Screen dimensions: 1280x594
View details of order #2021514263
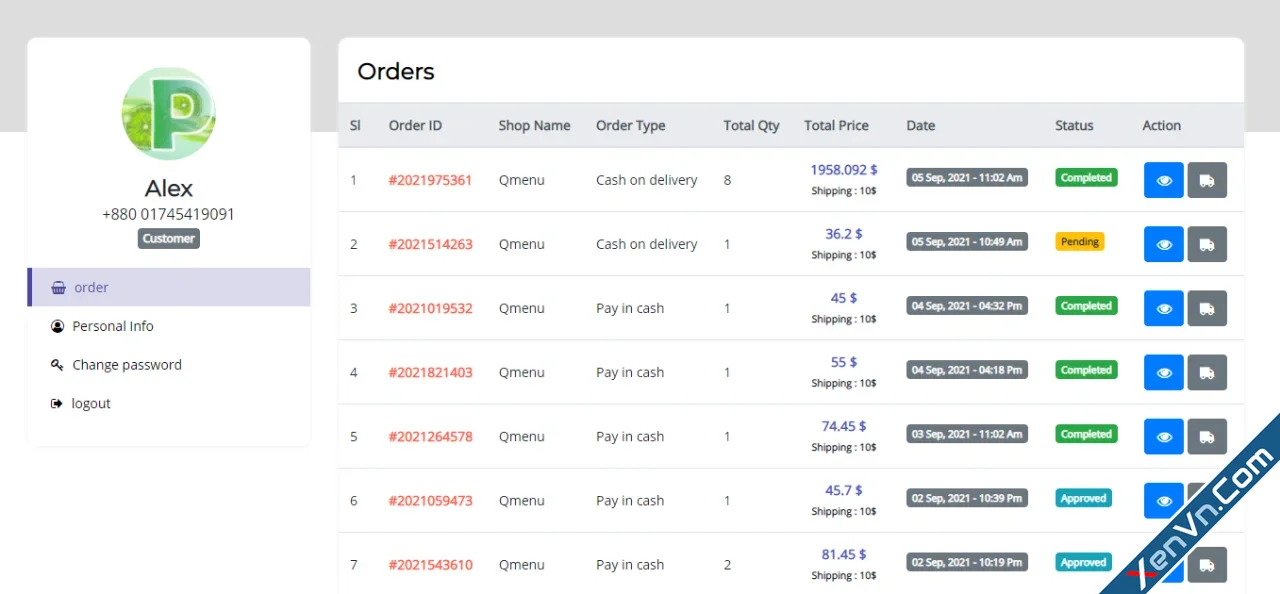tap(1164, 244)
